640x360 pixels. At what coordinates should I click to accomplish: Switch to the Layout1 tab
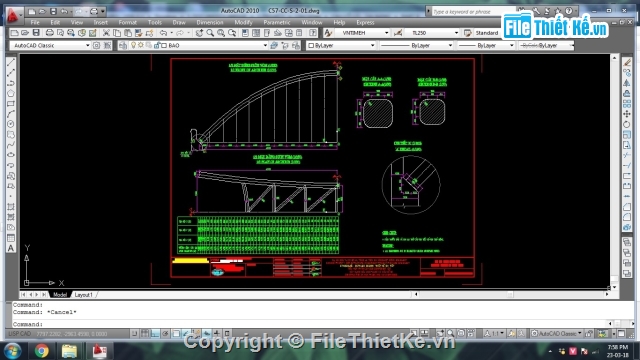tap(84, 295)
